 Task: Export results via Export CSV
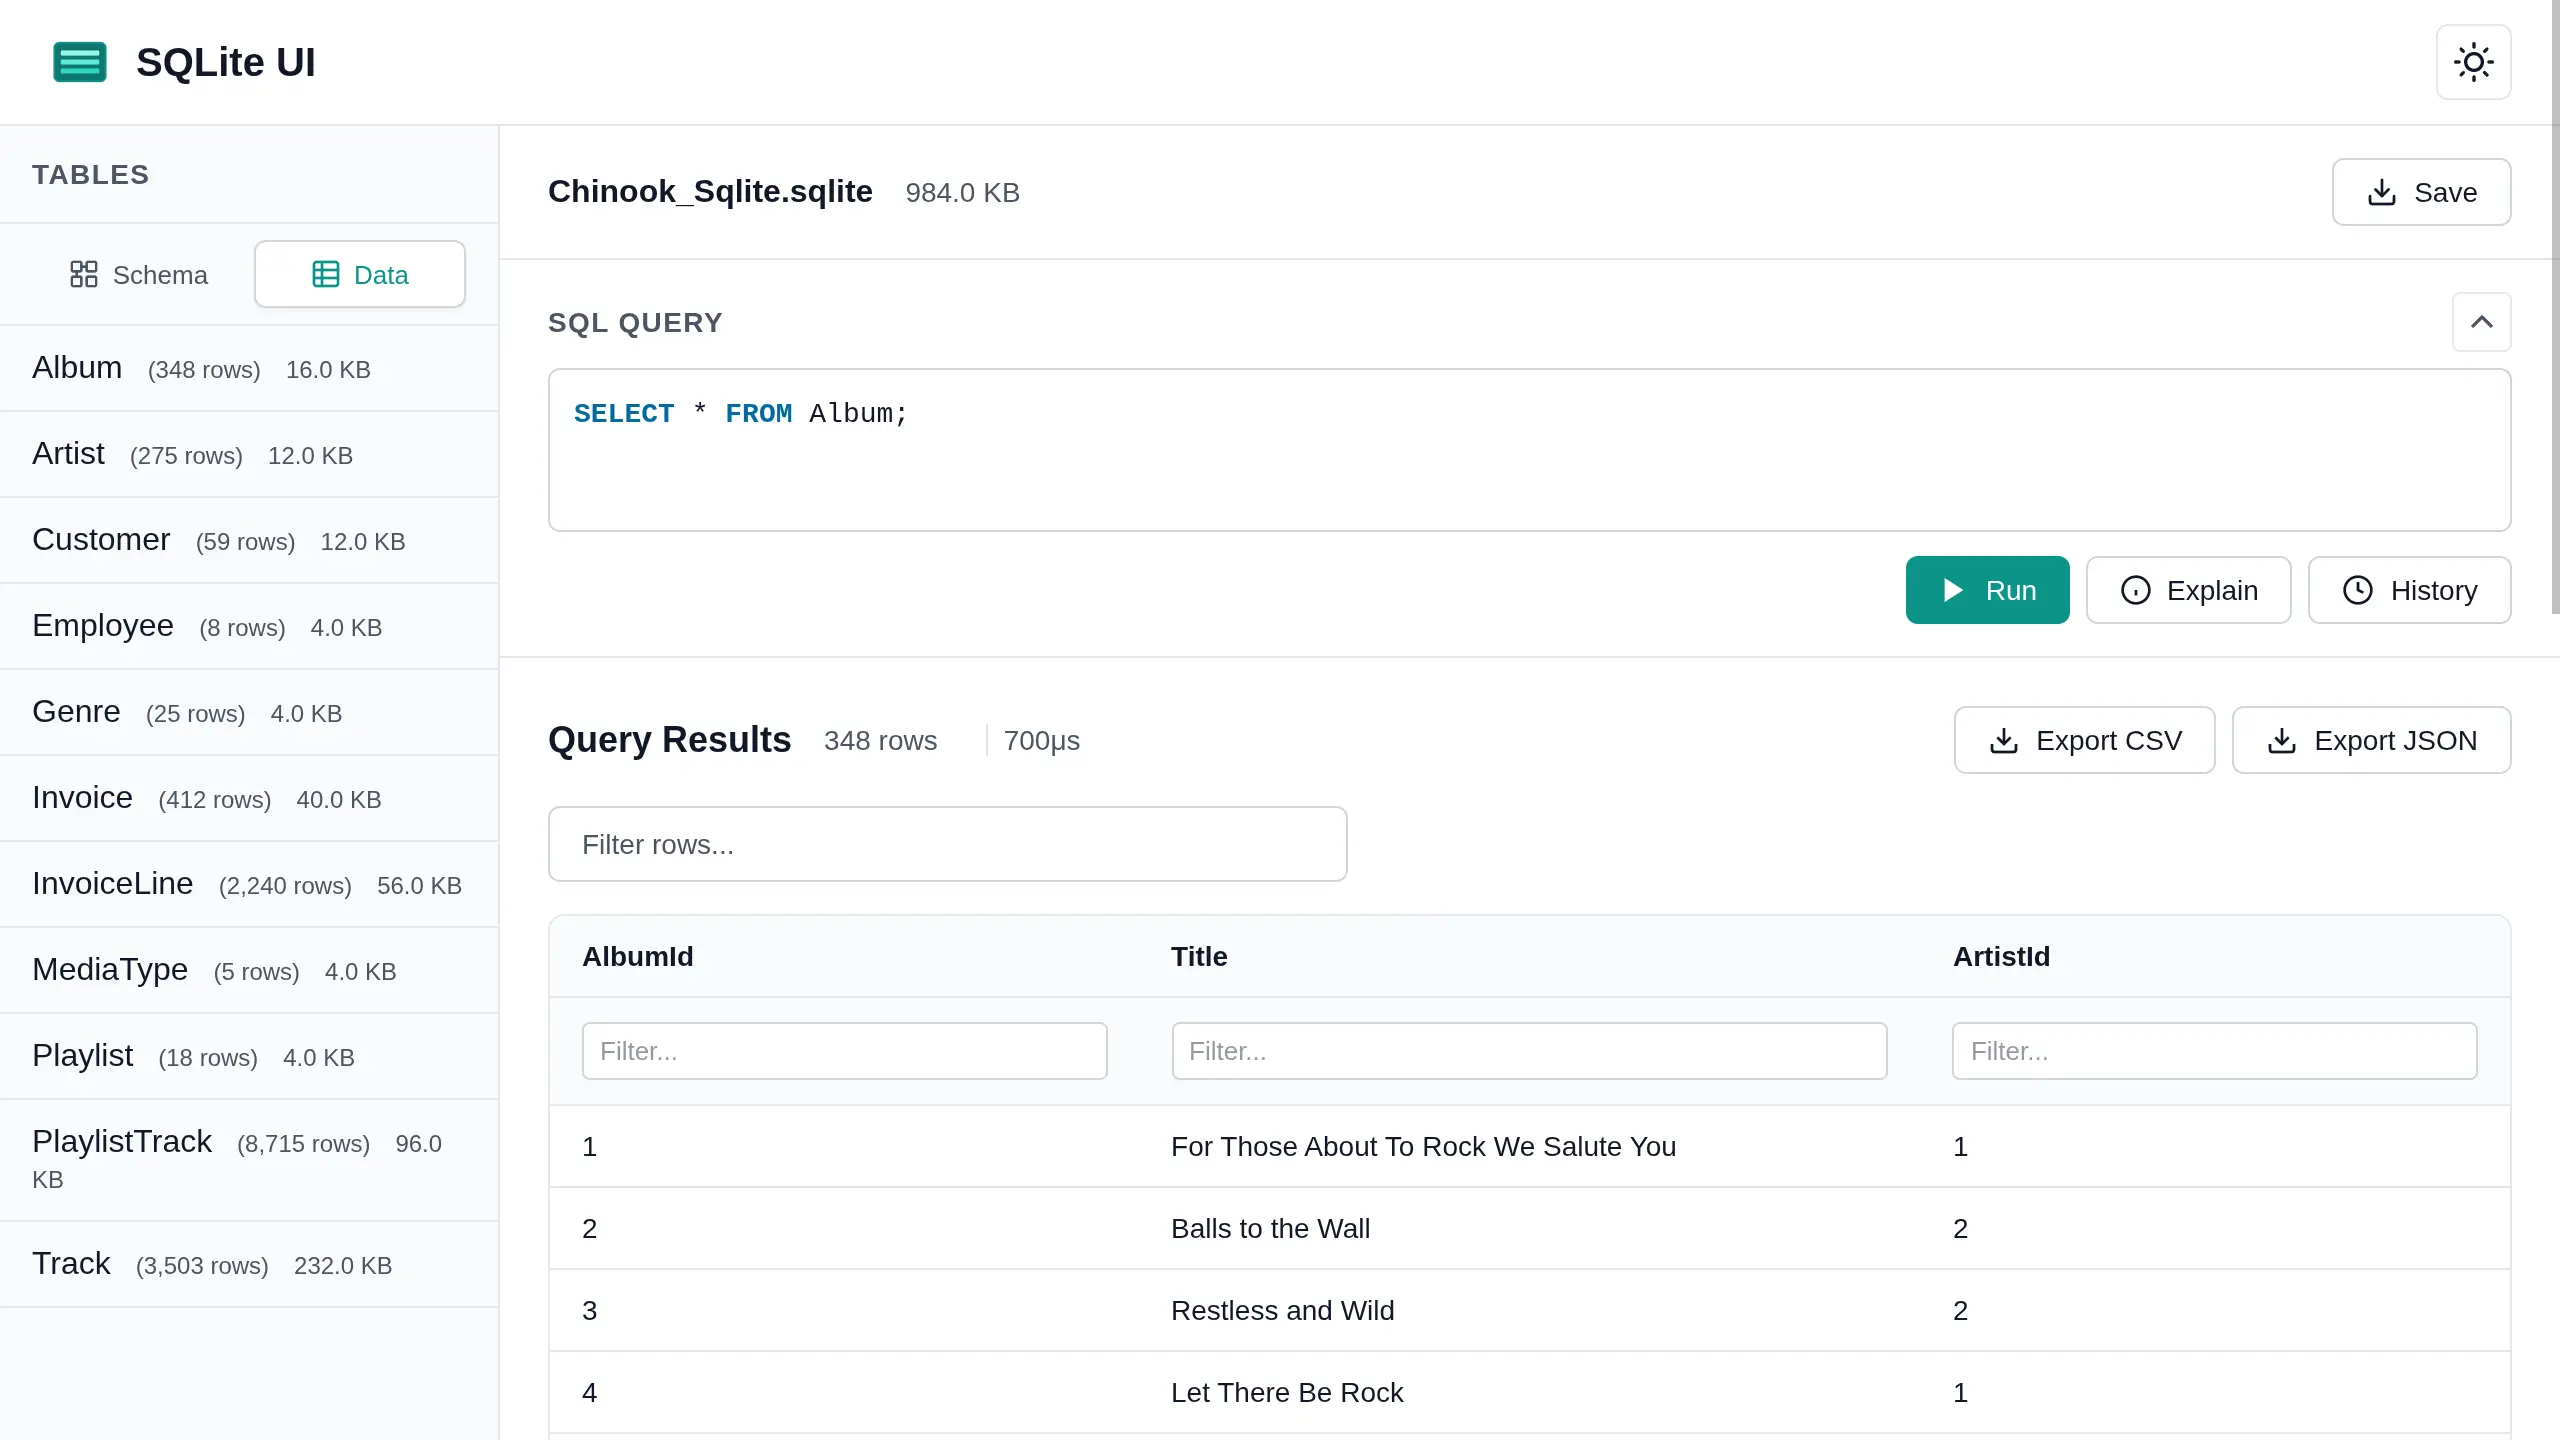point(2084,740)
